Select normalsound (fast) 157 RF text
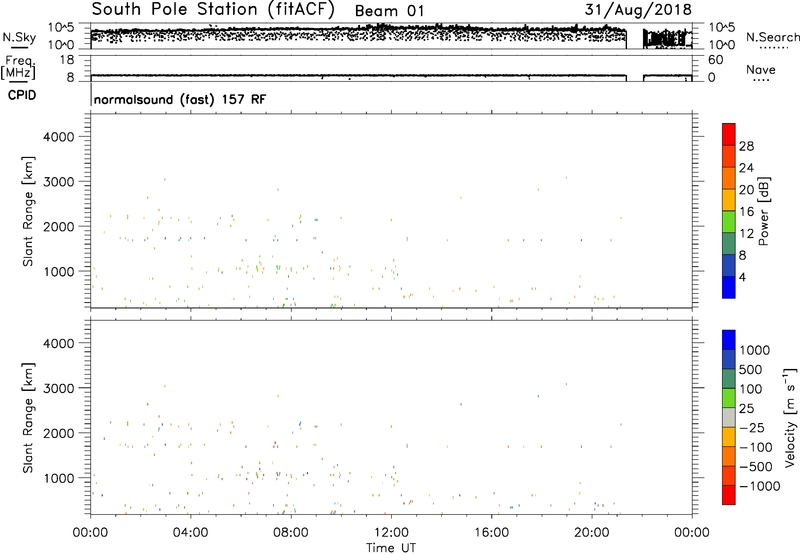 coord(180,99)
